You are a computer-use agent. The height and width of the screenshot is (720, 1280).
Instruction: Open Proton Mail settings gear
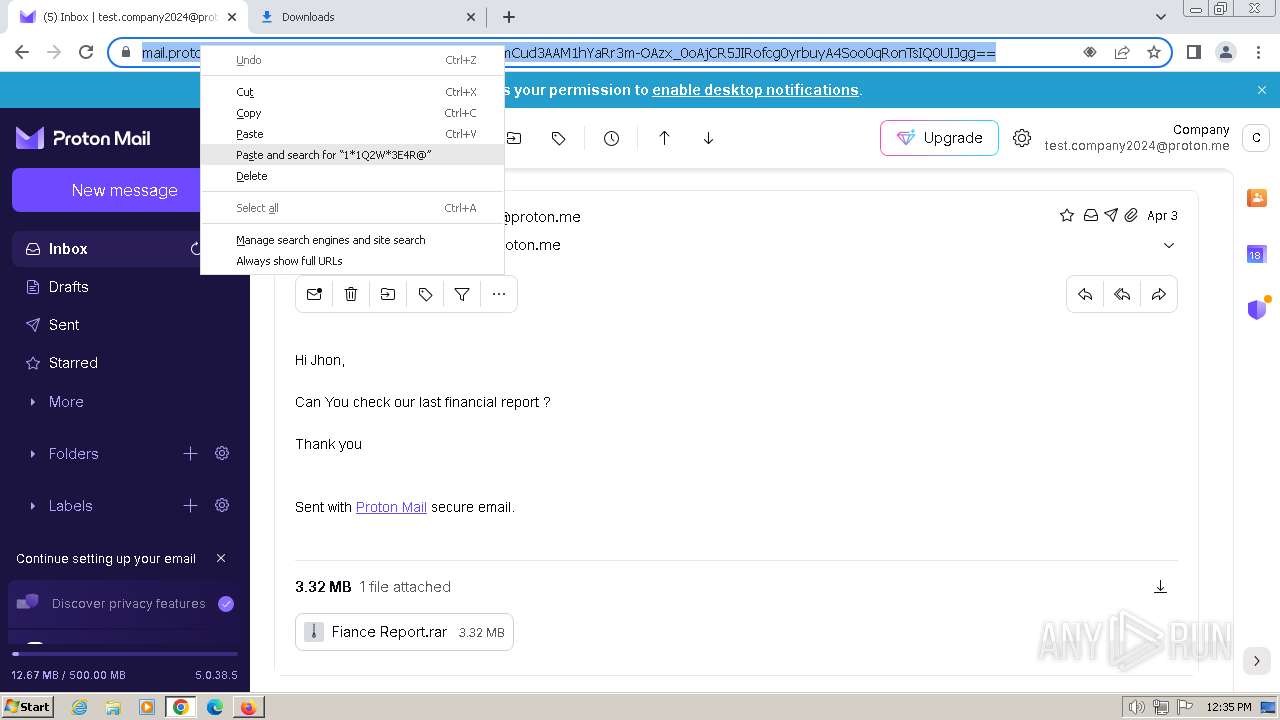coord(1021,138)
